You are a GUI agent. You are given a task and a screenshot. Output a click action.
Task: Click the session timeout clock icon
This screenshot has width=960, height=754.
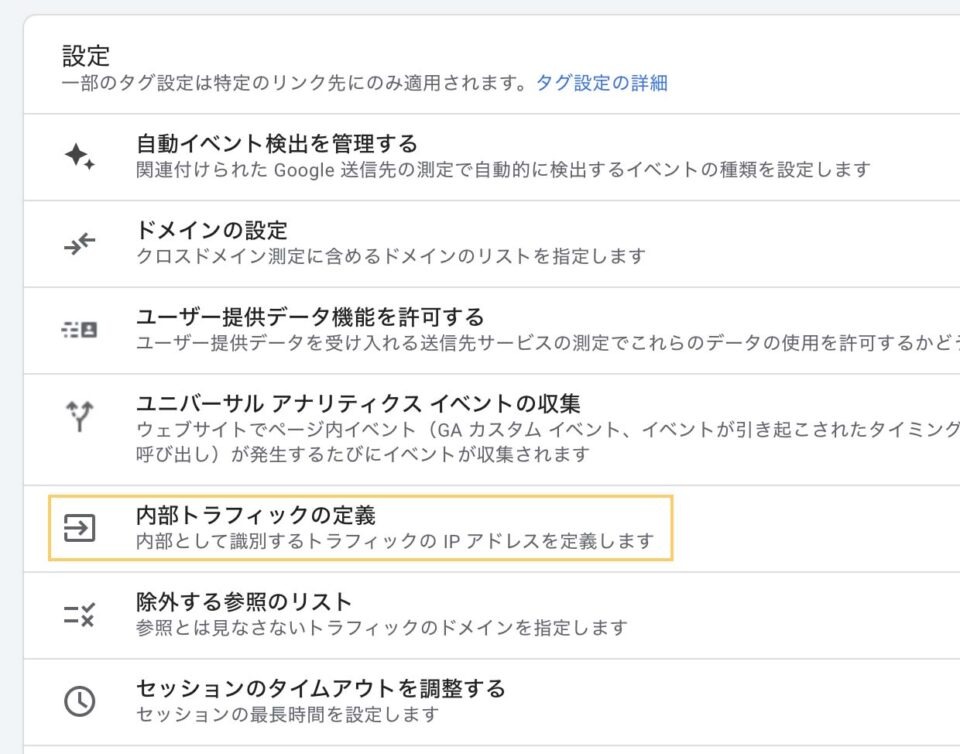tap(80, 701)
